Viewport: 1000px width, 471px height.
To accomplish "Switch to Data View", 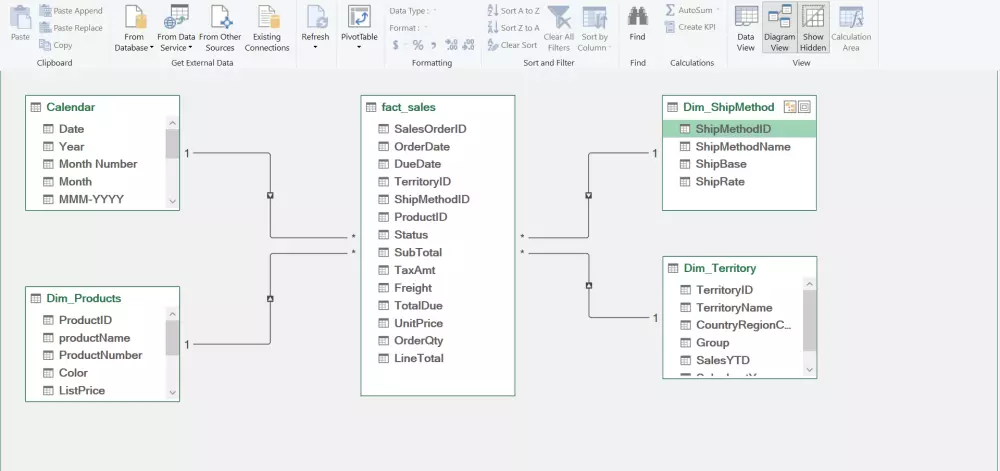I will click(746, 27).
